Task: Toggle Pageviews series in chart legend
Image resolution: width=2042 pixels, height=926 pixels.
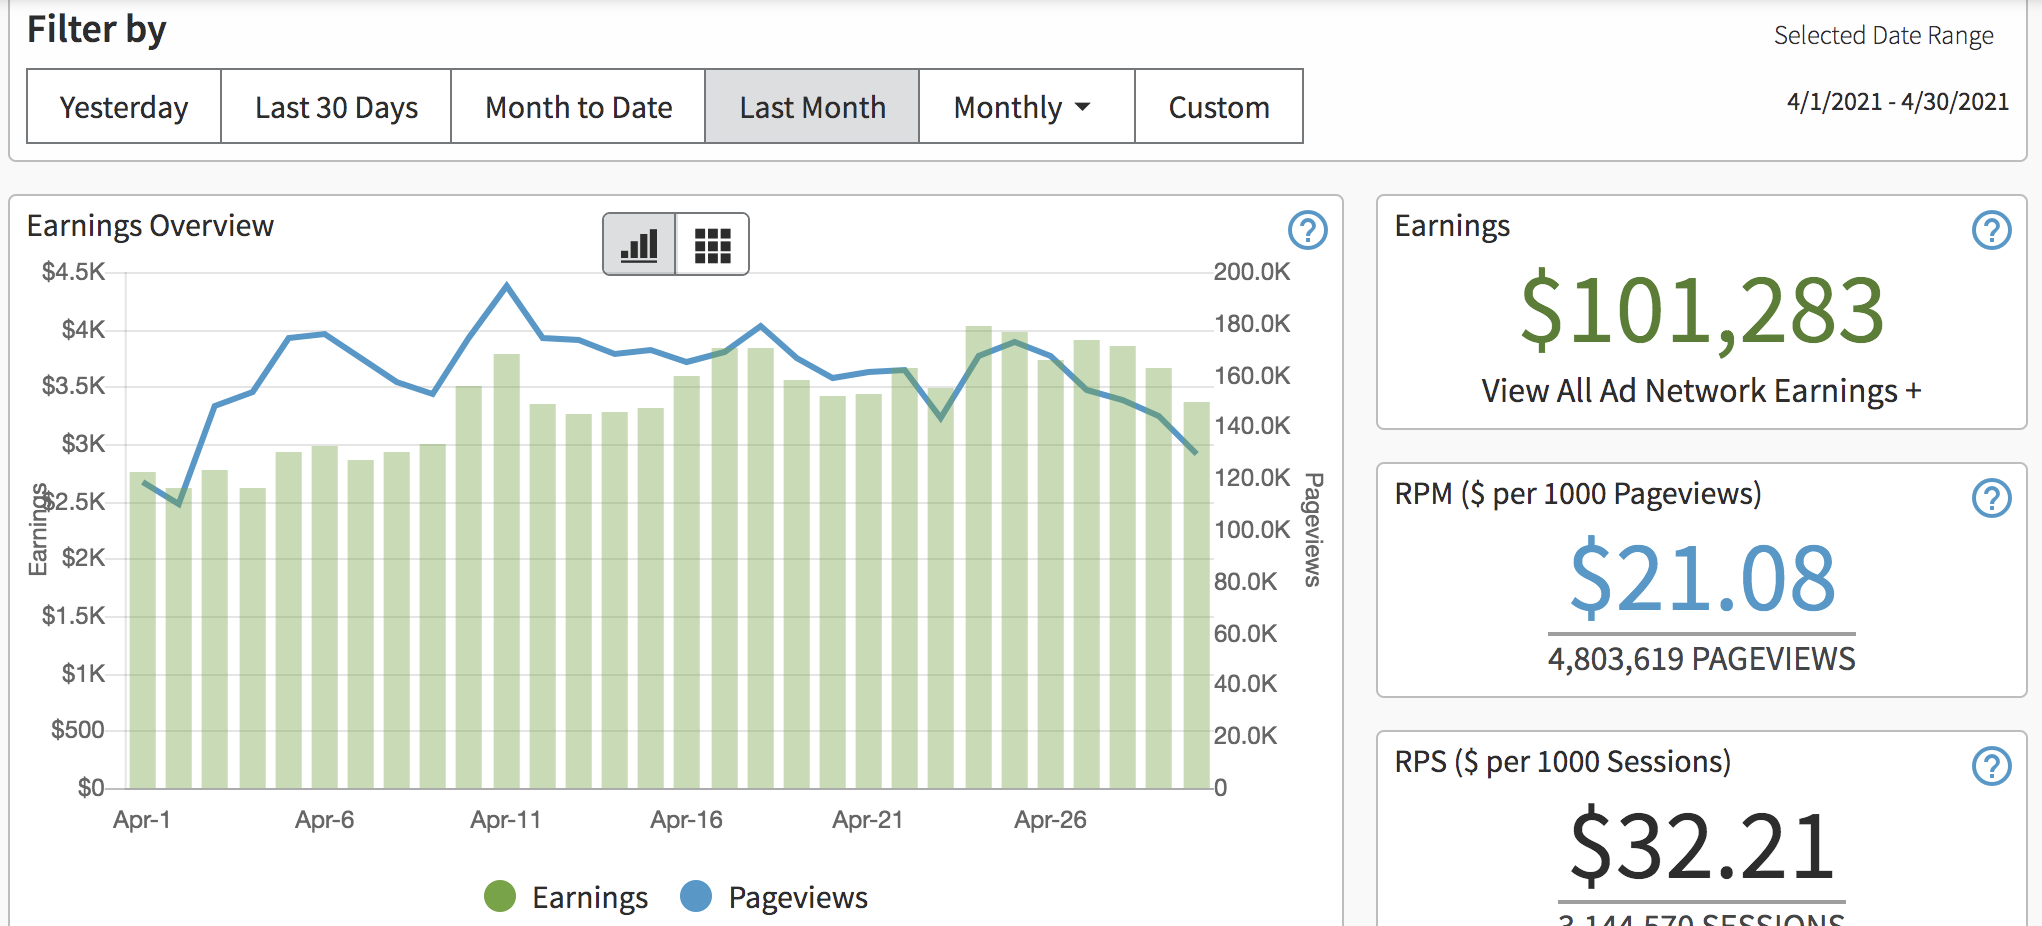Action: 797,897
